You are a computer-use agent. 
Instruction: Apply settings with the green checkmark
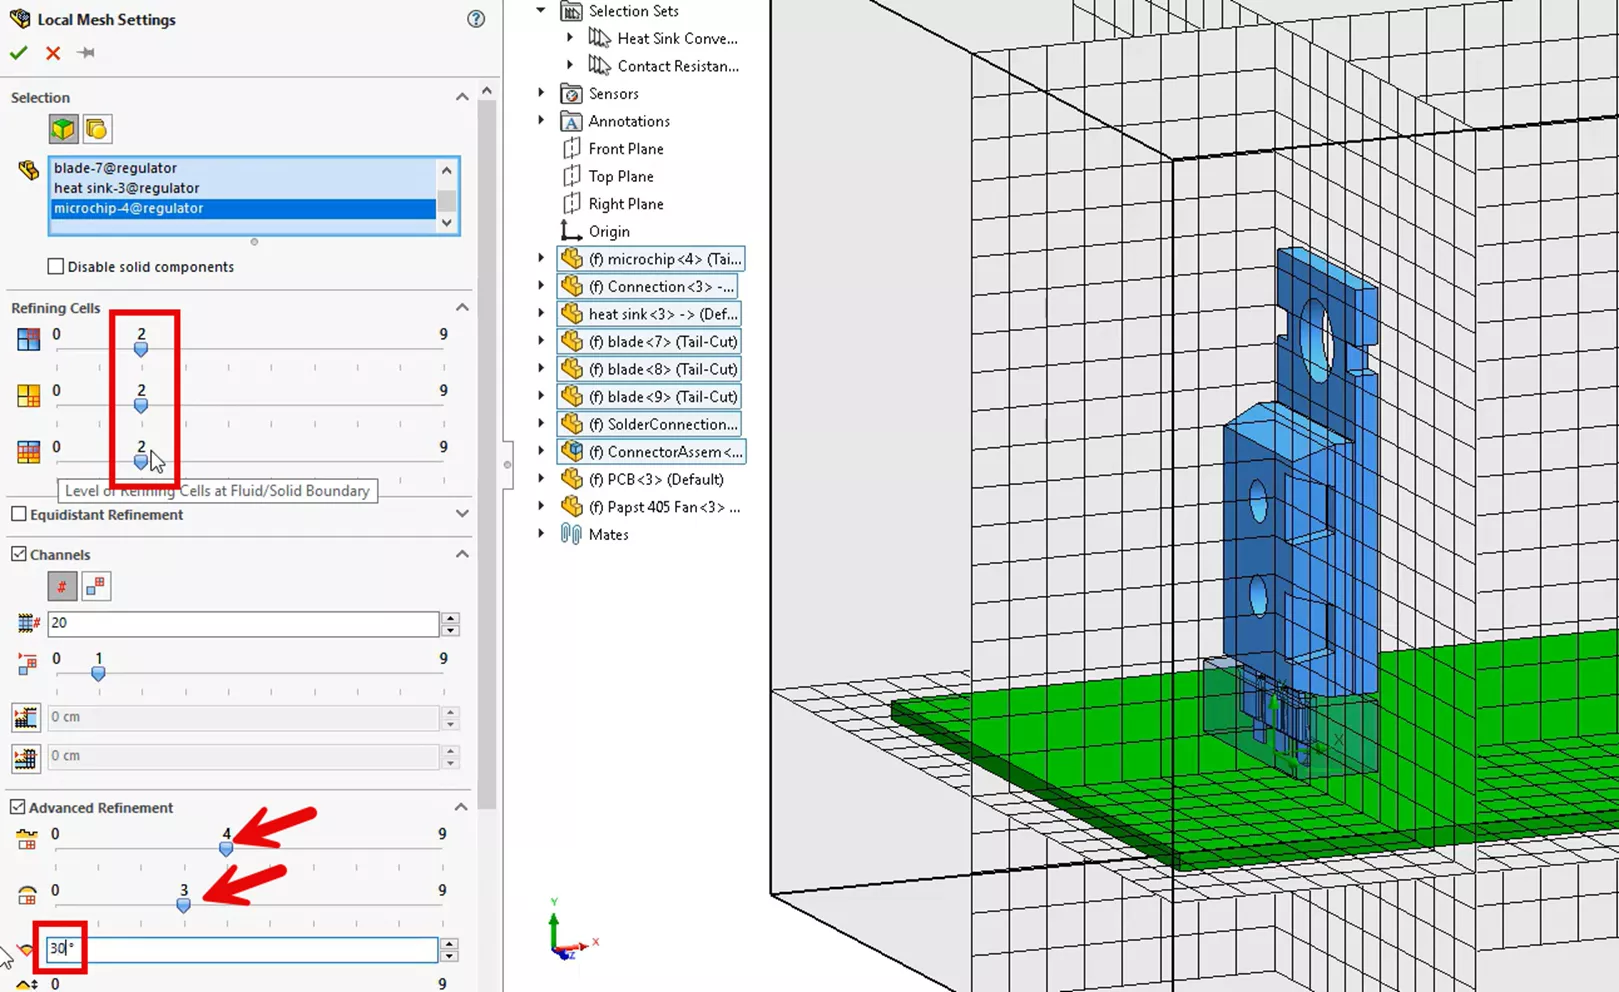pyautogui.click(x=18, y=53)
